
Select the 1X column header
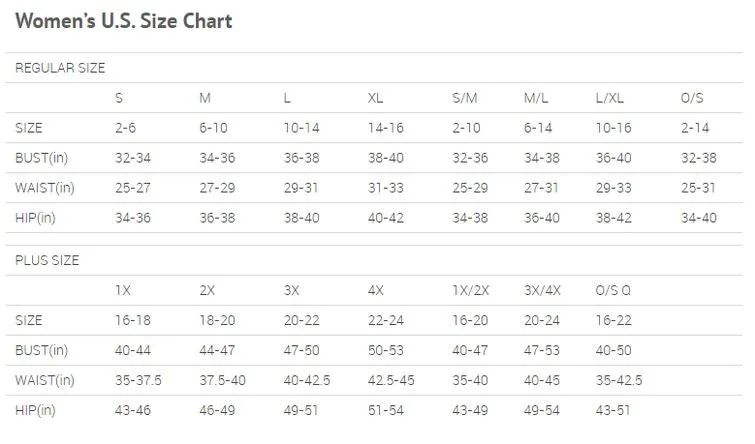coord(123,290)
